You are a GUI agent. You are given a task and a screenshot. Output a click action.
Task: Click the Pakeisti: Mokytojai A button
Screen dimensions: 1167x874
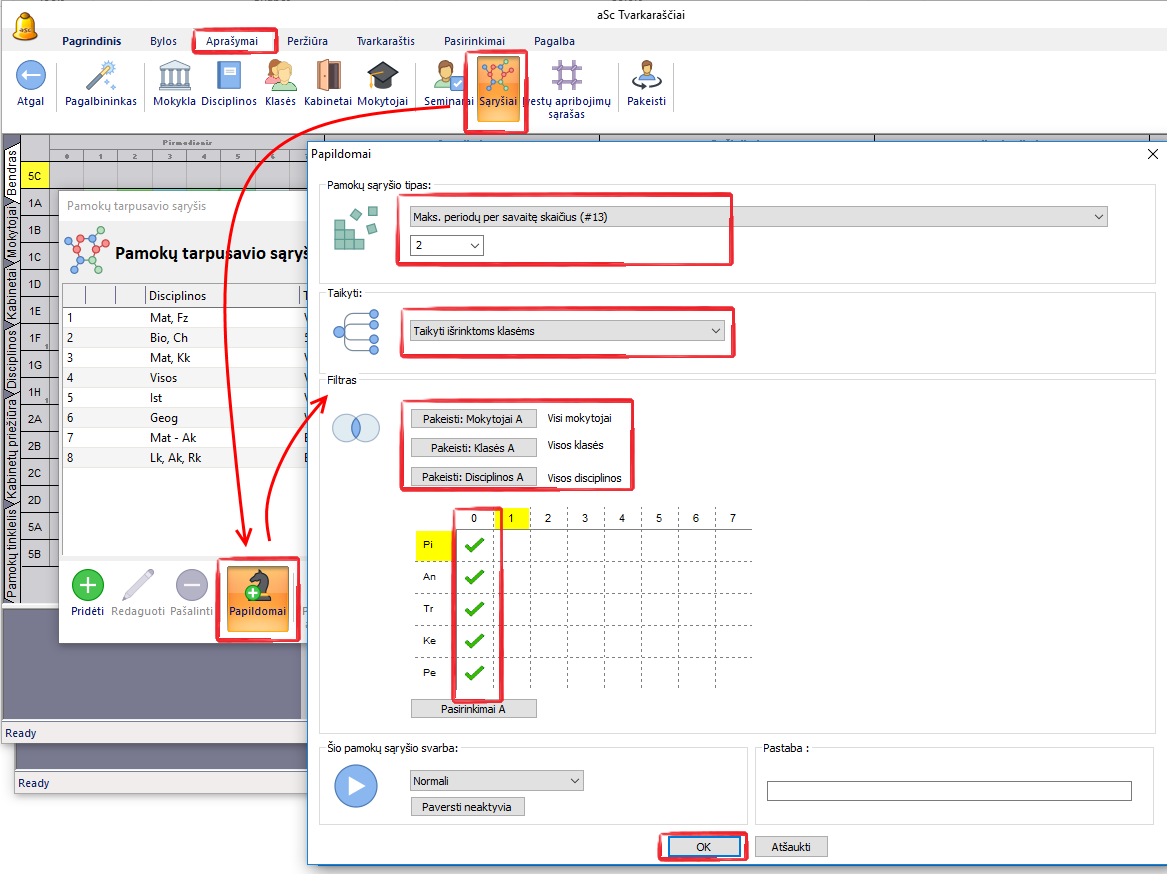(x=473, y=419)
